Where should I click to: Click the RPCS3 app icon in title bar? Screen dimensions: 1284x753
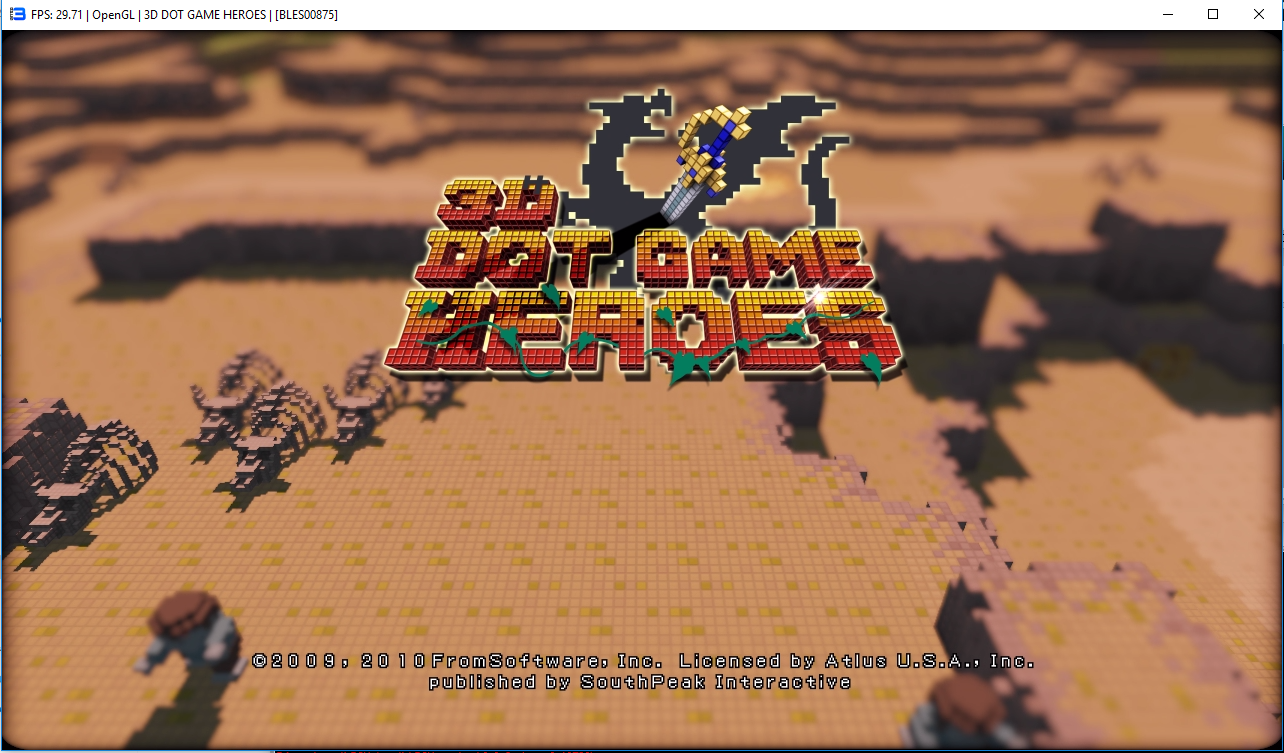pos(16,15)
